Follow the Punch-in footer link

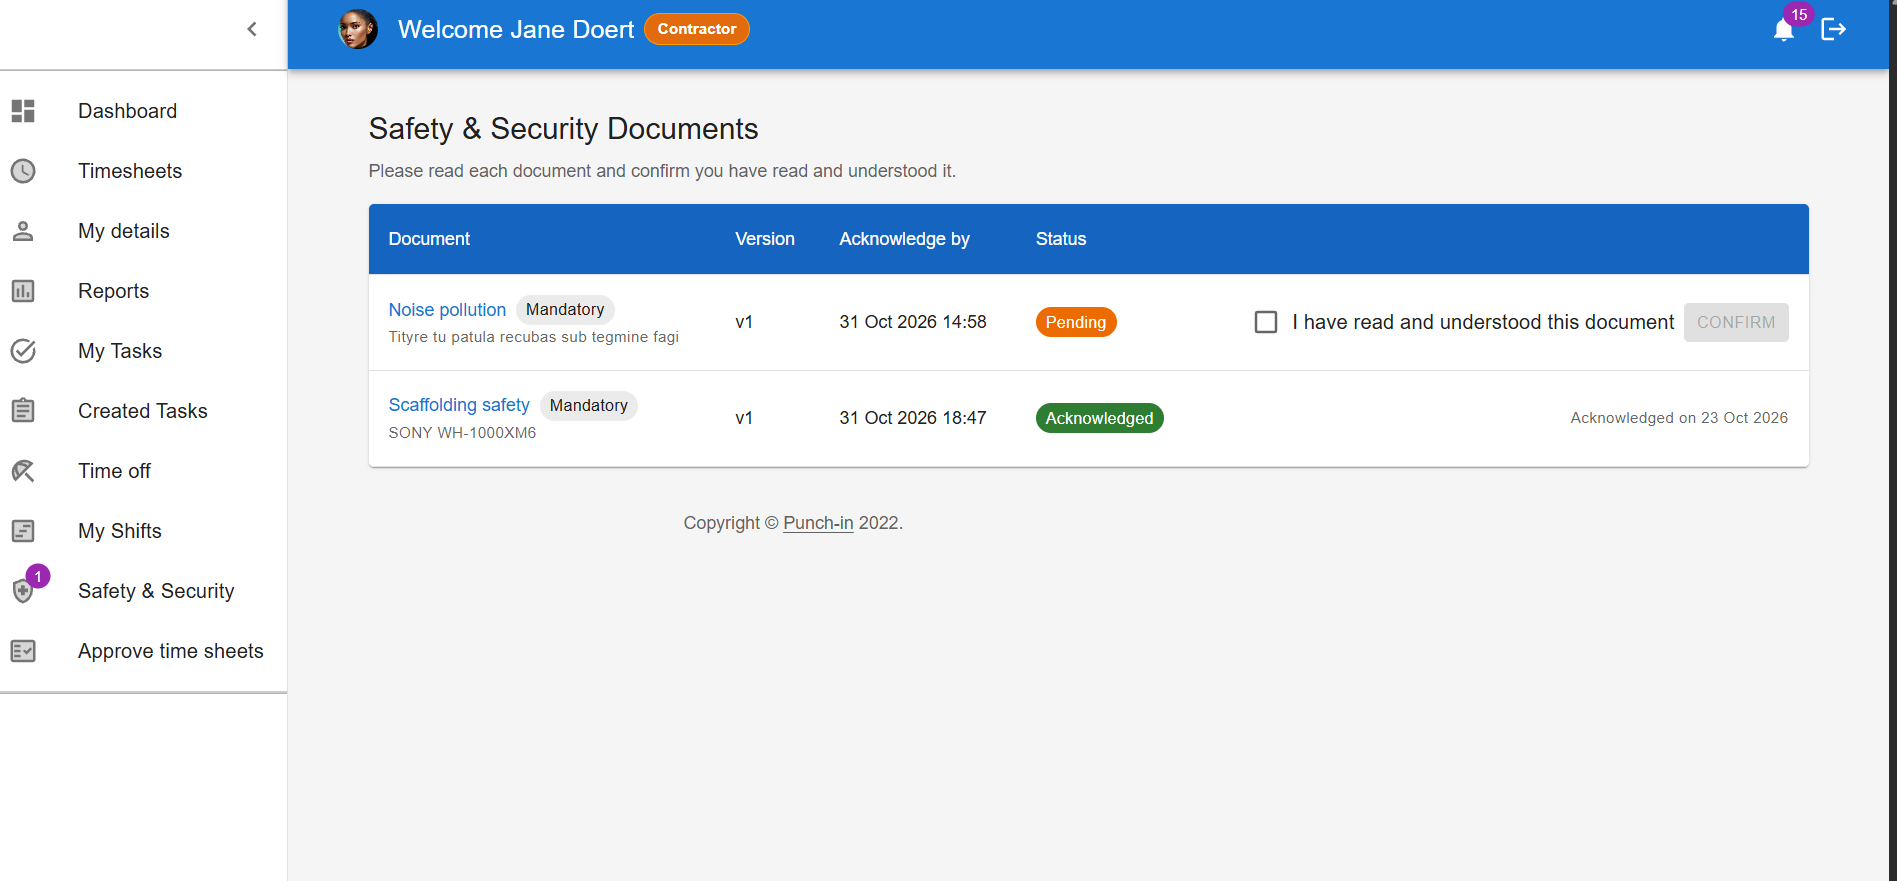click(x=818, y=523)
